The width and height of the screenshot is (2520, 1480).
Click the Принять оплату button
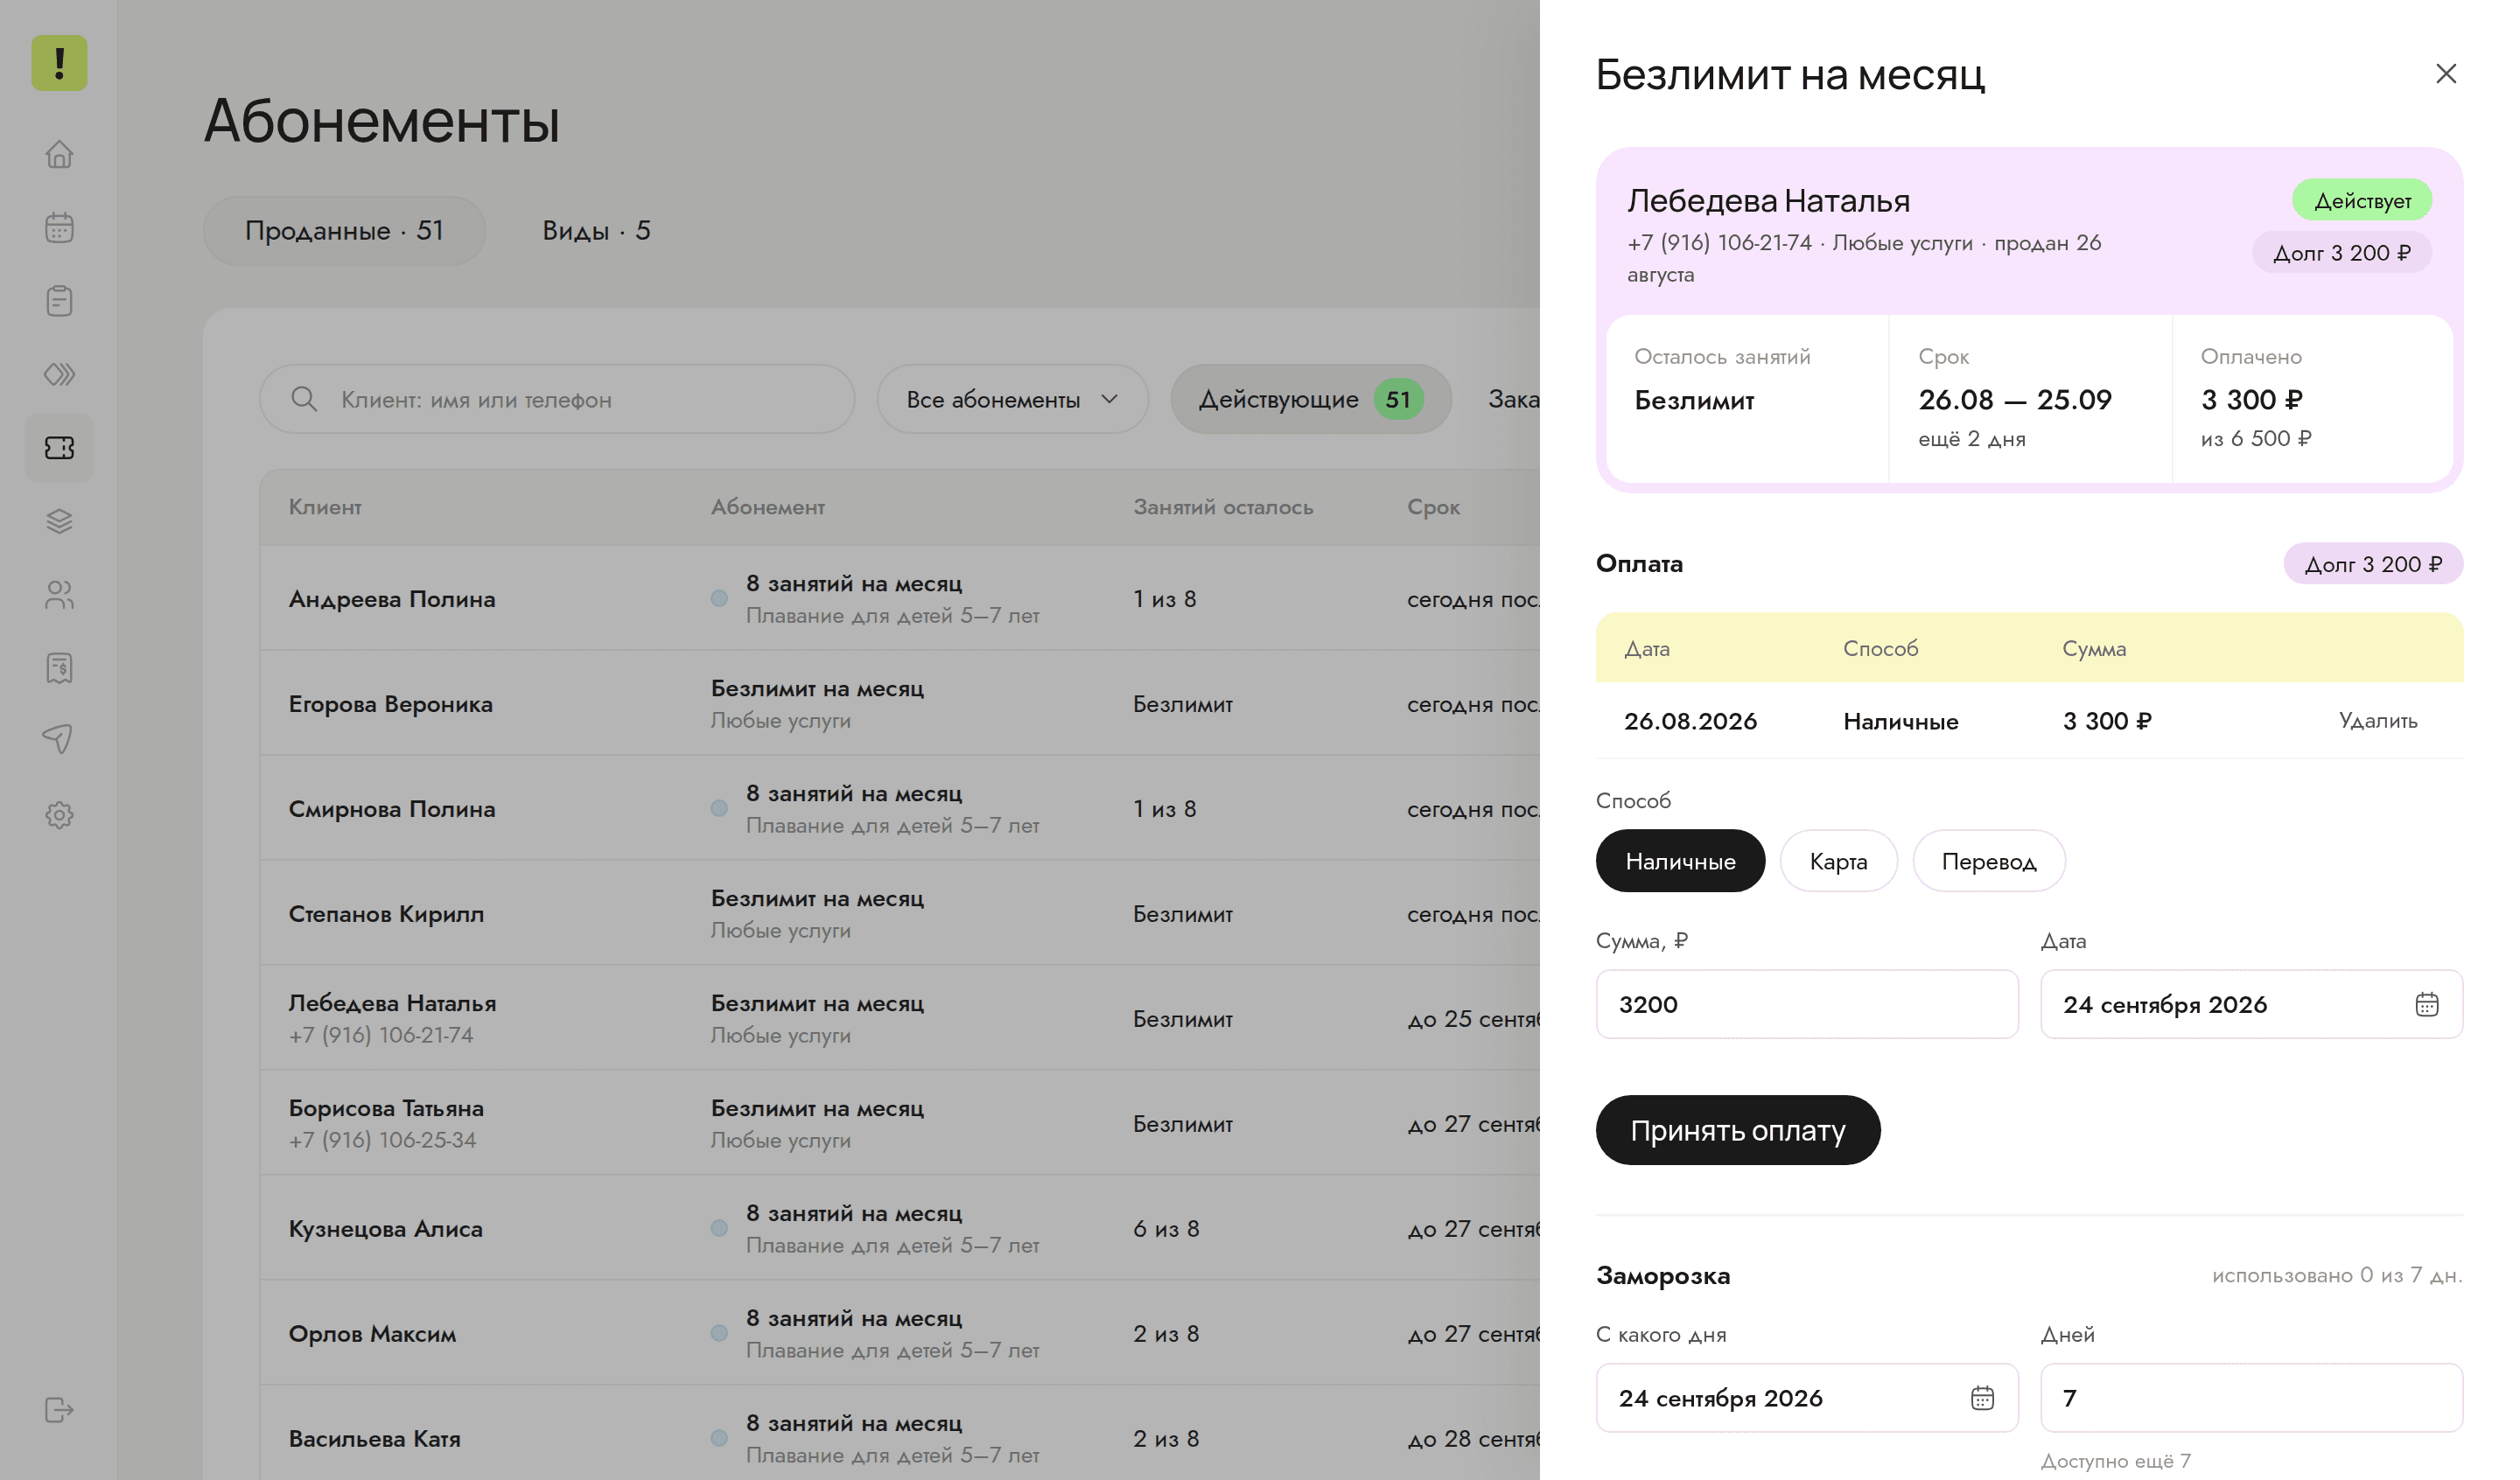click(x=1737, y=1130)
